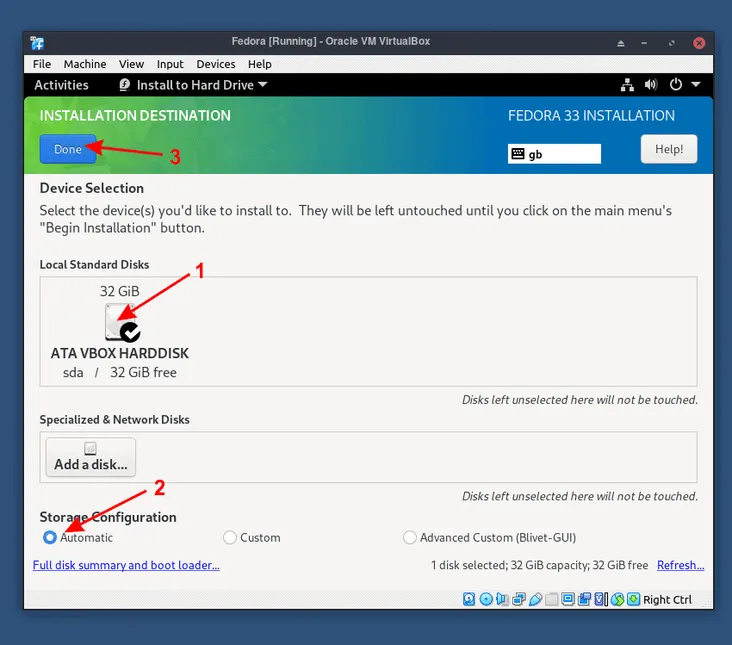This screenshot has height=645, width=732.
Task: Open the Machine menu
Action: pyautogui.click(x=85, y=64)
